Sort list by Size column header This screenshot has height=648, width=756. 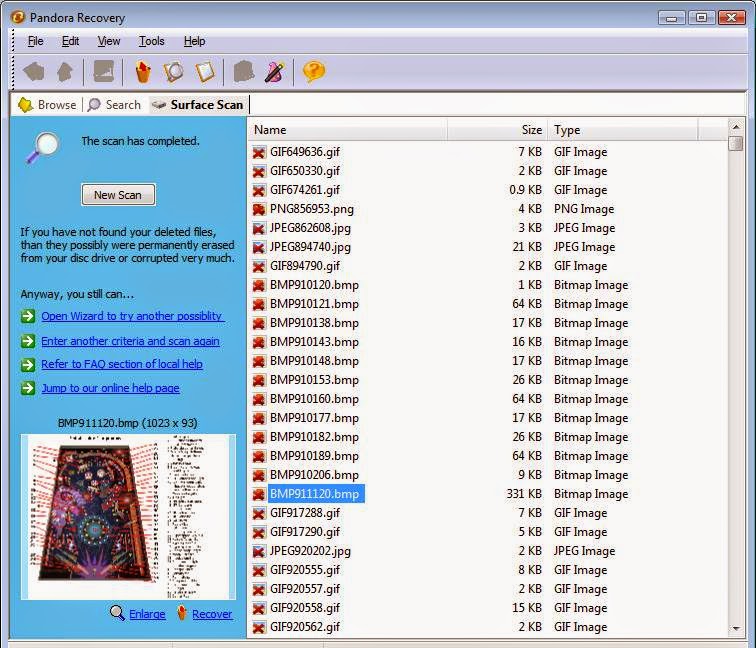tap(498, 130)
